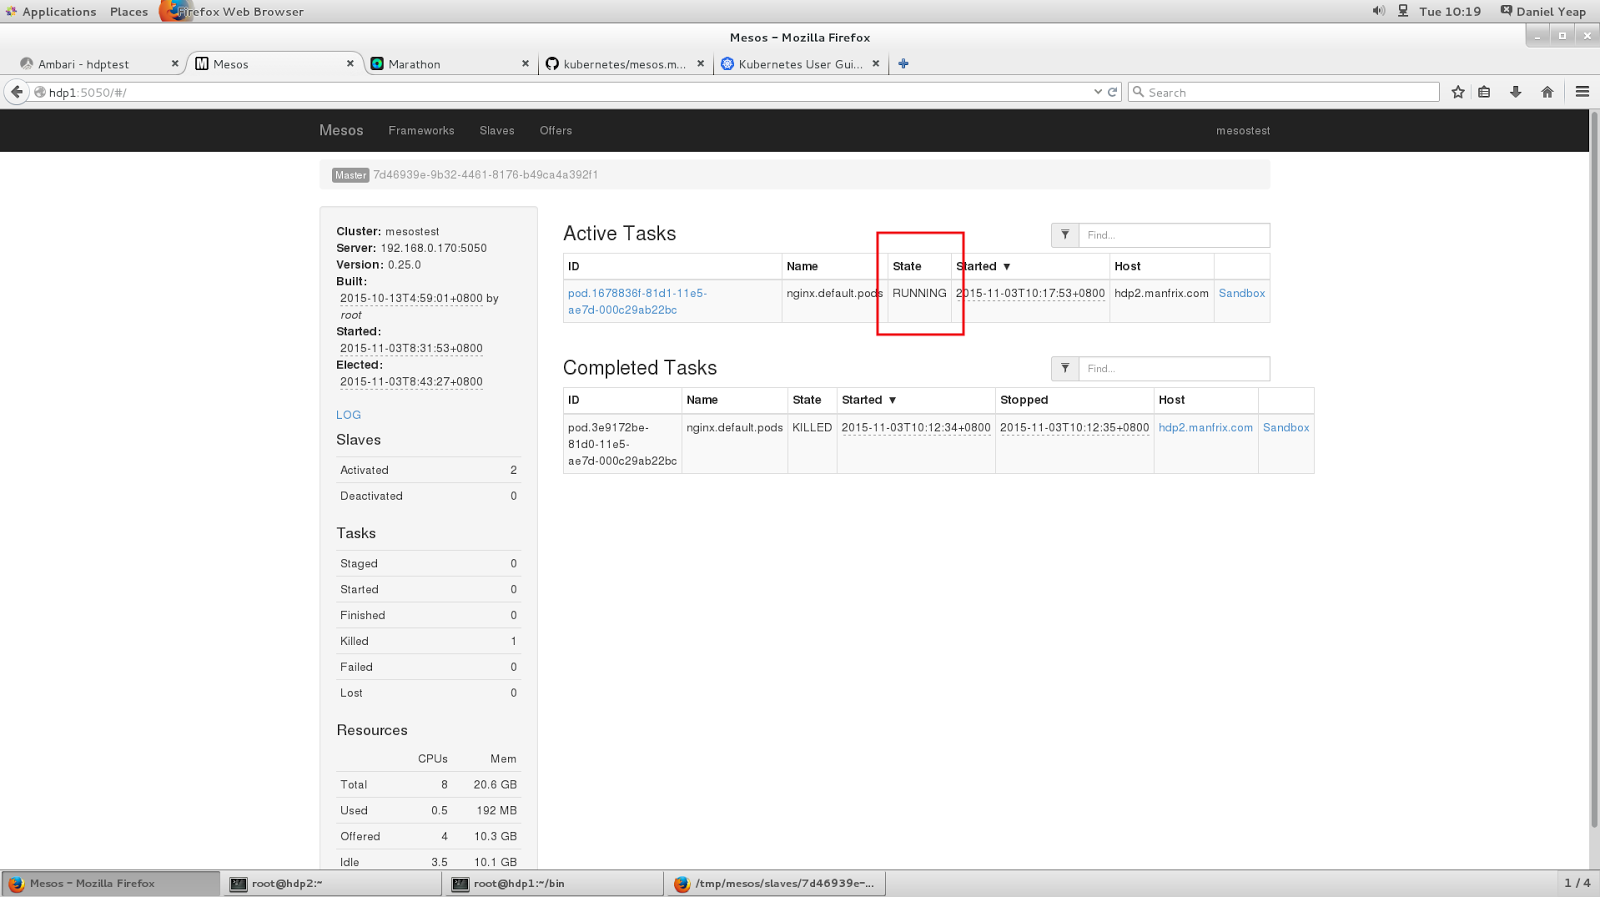Click the Killed tasks count row
Viewport: 1600px width, 897px height.
pos(428,641)
